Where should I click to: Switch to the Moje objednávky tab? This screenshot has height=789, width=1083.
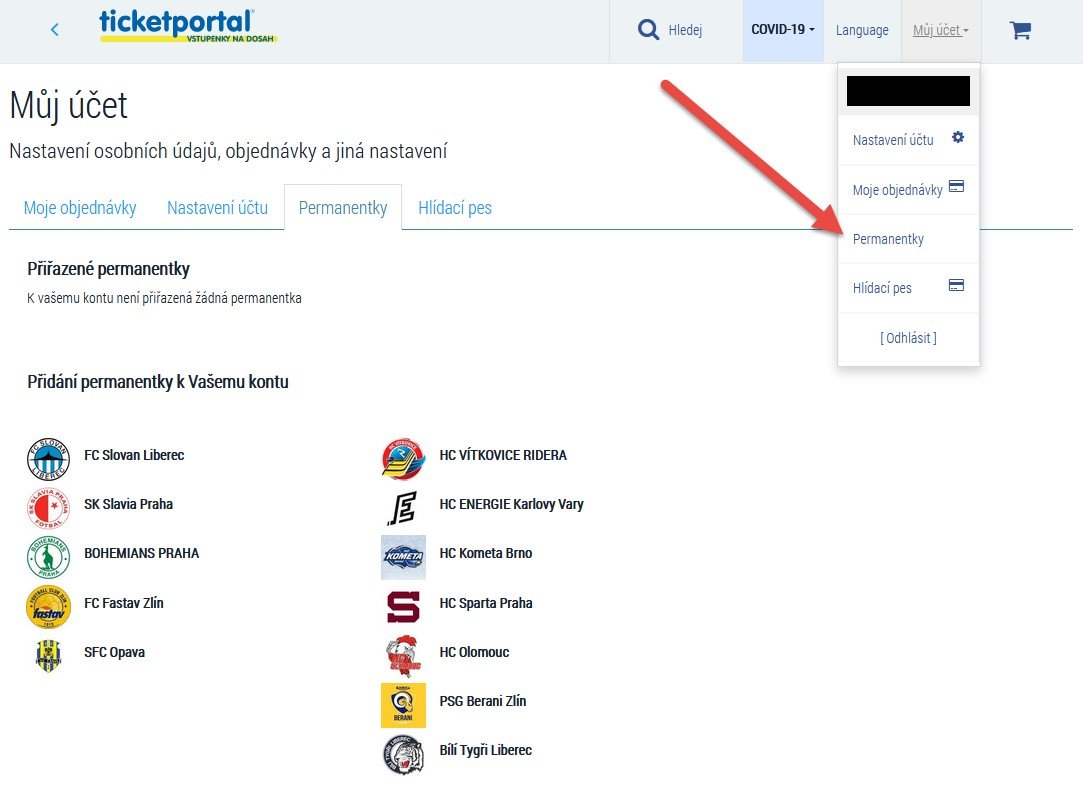pos(80,208)
